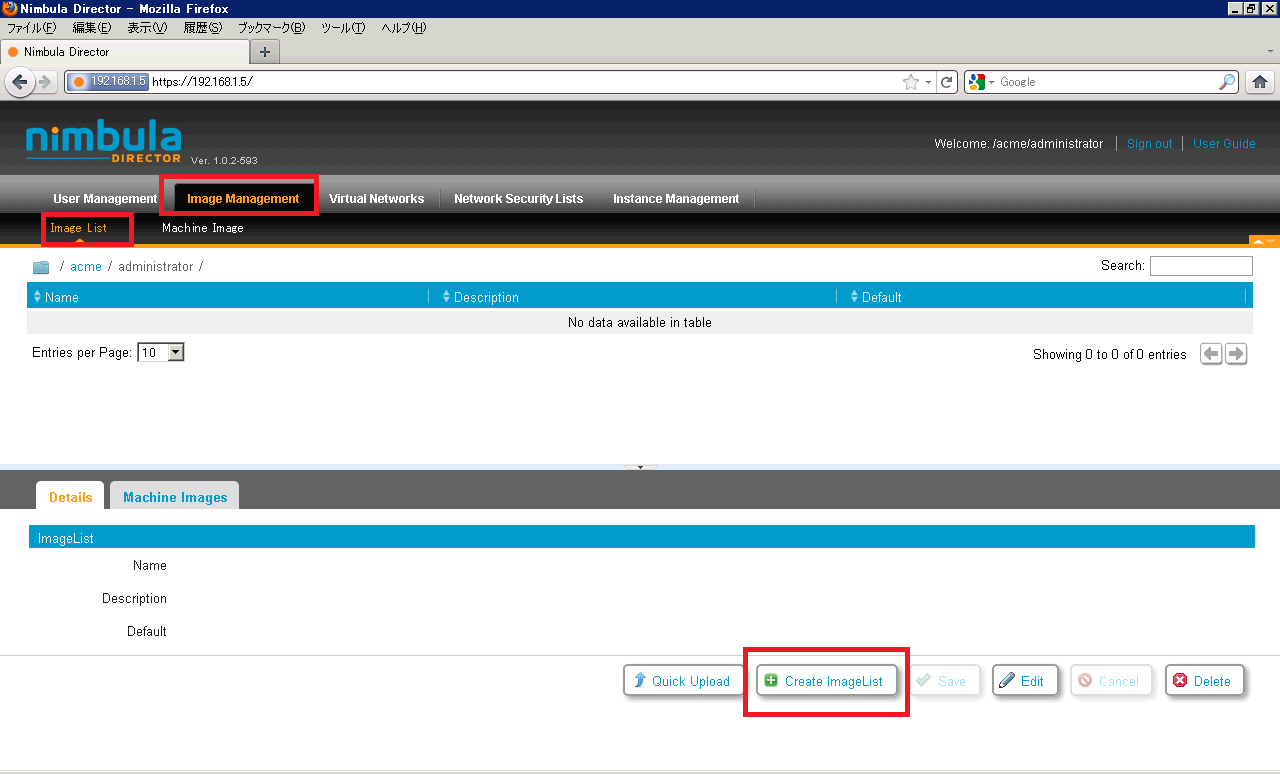The image size is (1280, 774).
Task: Open the 表示 menu
Action: (x=147, y=28)
